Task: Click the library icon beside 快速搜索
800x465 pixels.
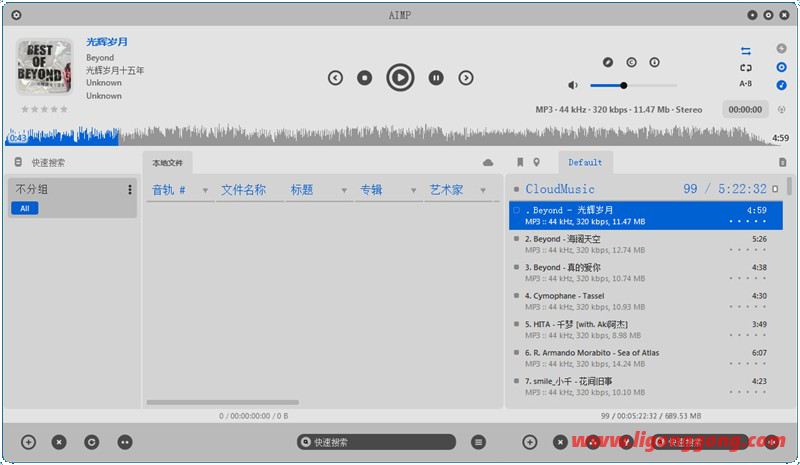Action: point(18,162)
